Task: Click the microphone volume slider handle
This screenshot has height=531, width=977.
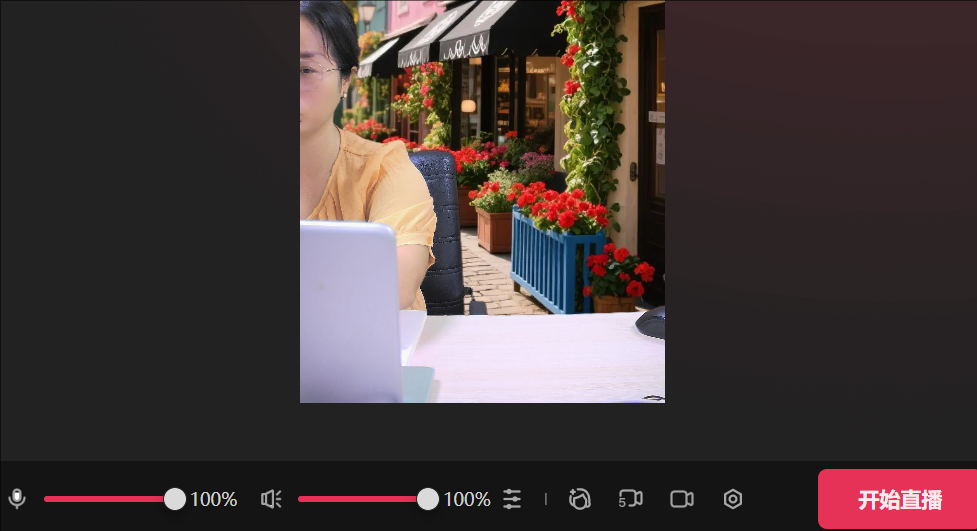Action: click(x=175, y=499)
